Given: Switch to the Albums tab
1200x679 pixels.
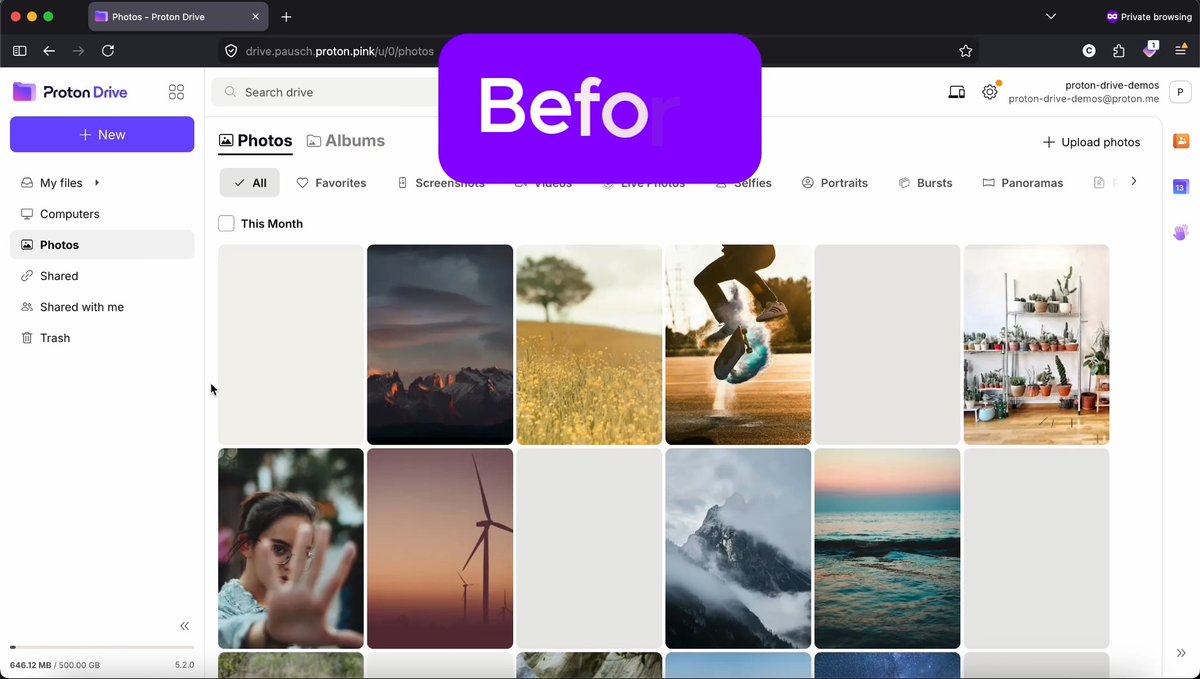Looking at the screenshot, I should [346, 141].
